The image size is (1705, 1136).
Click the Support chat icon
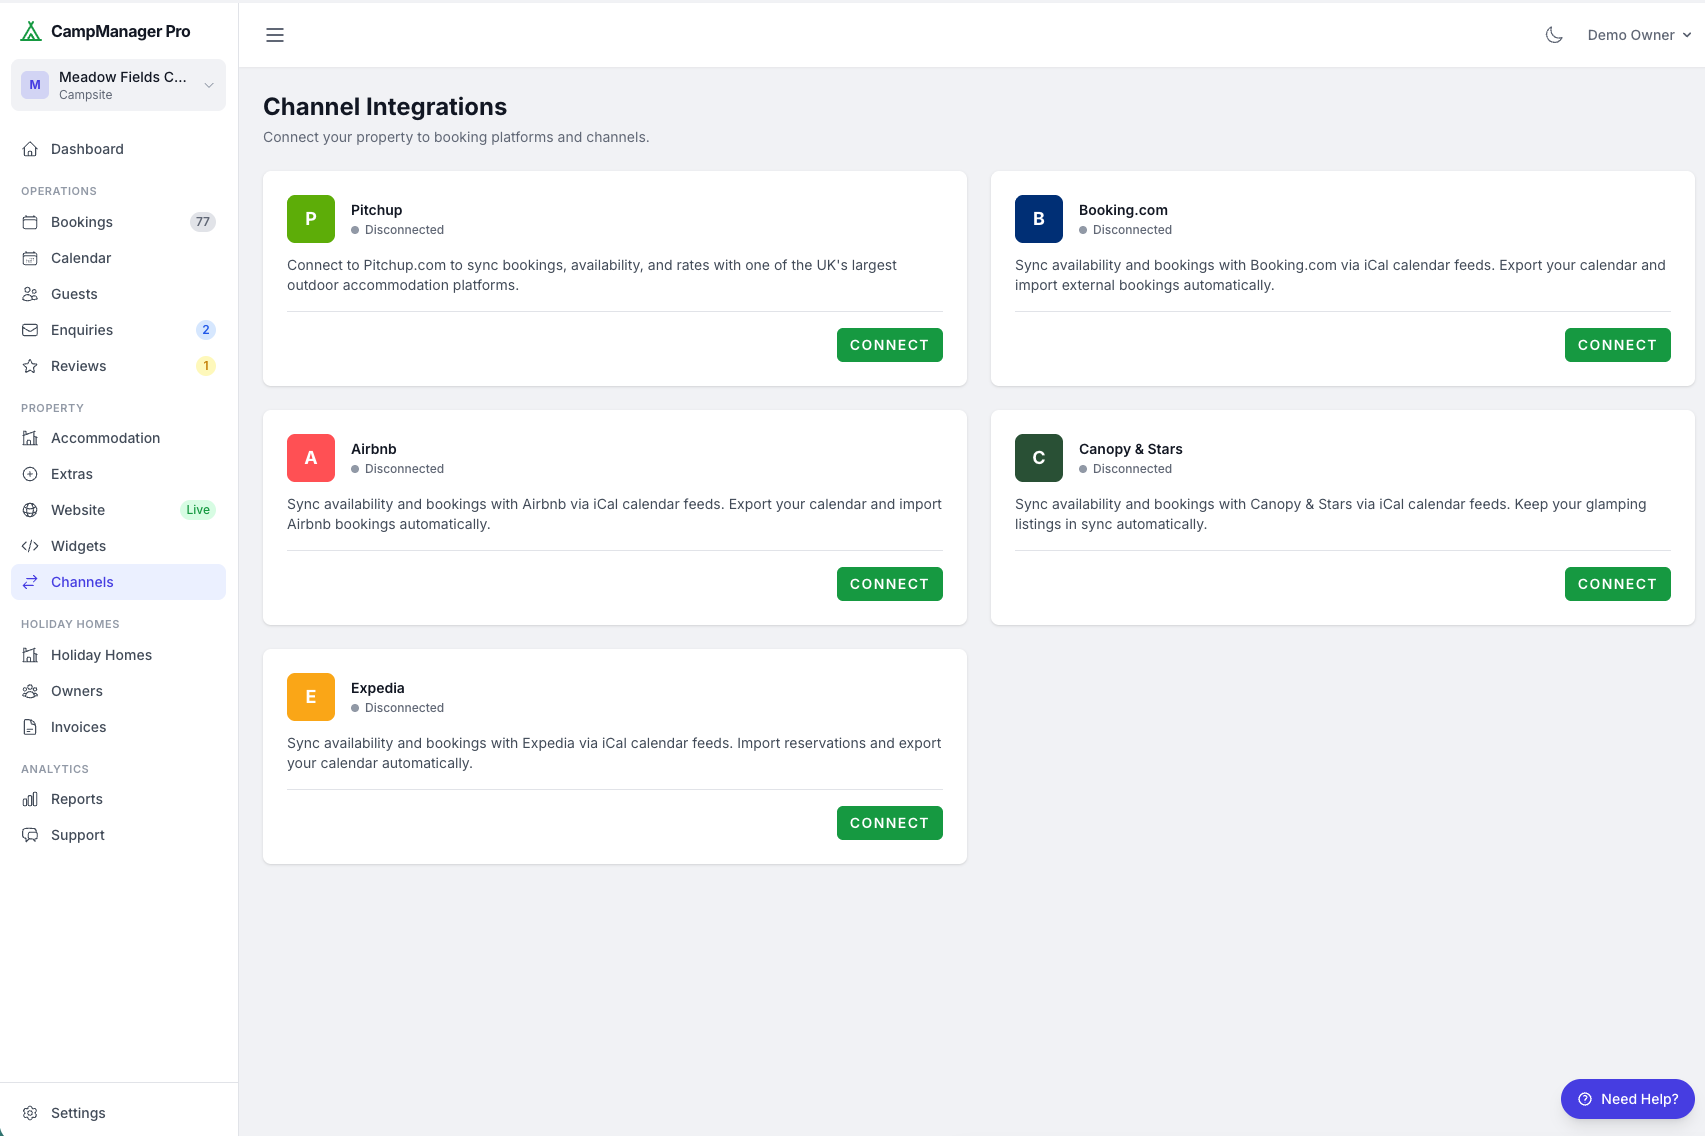click(30, 835)
